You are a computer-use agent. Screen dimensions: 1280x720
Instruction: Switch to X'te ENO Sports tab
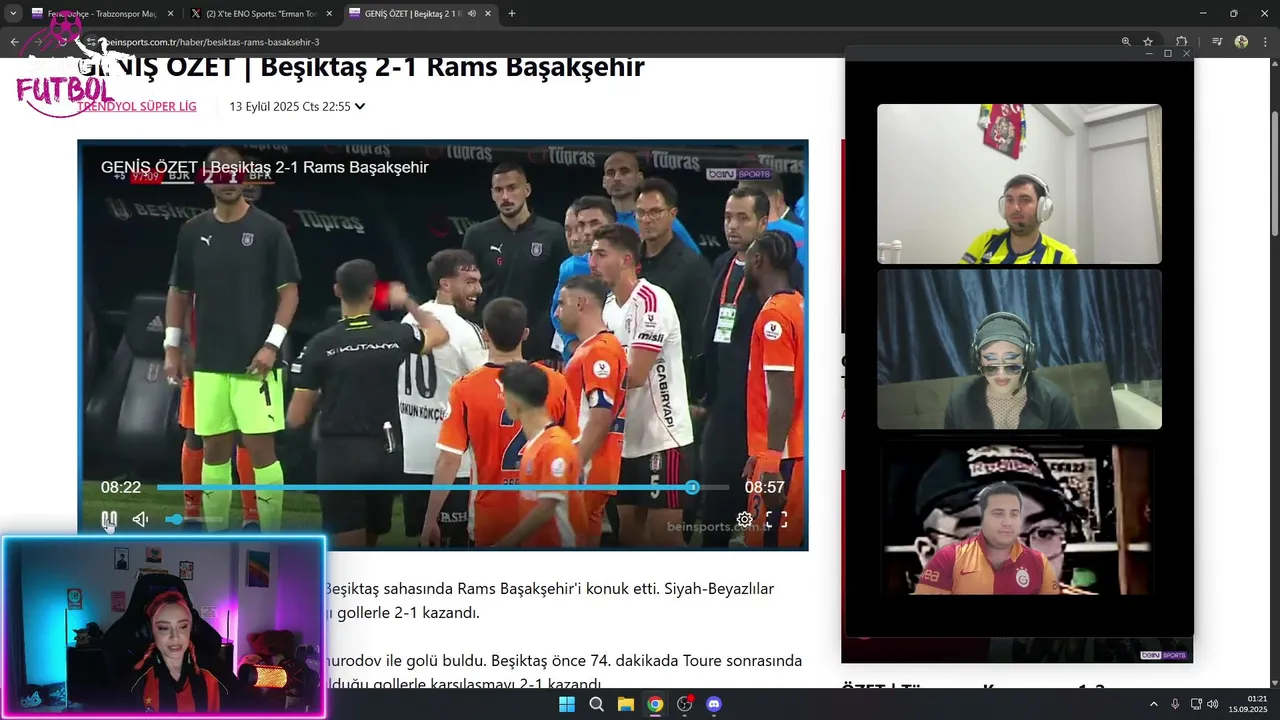(x=261, y=14)
